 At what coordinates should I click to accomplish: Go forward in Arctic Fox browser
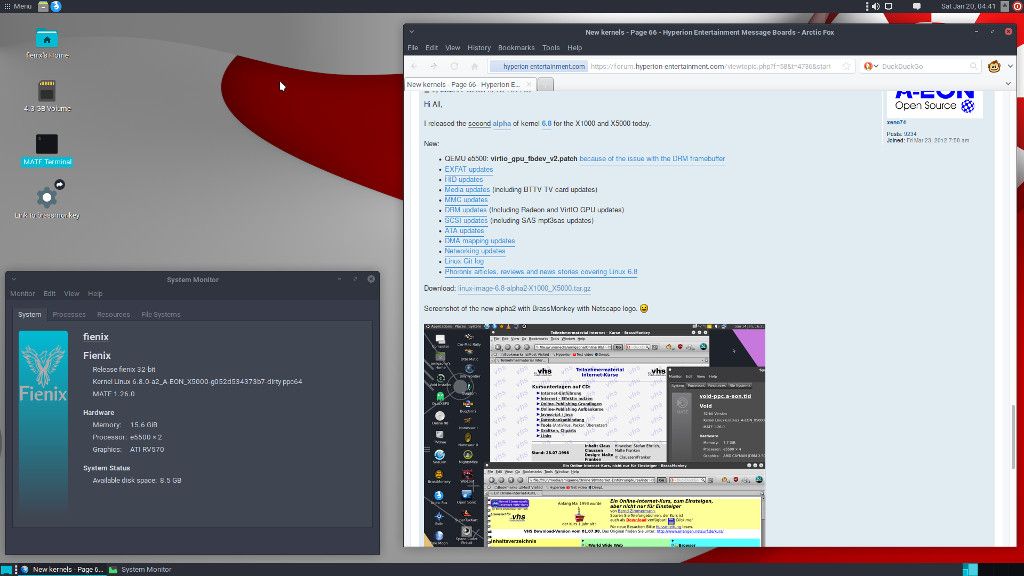point(434,67)
